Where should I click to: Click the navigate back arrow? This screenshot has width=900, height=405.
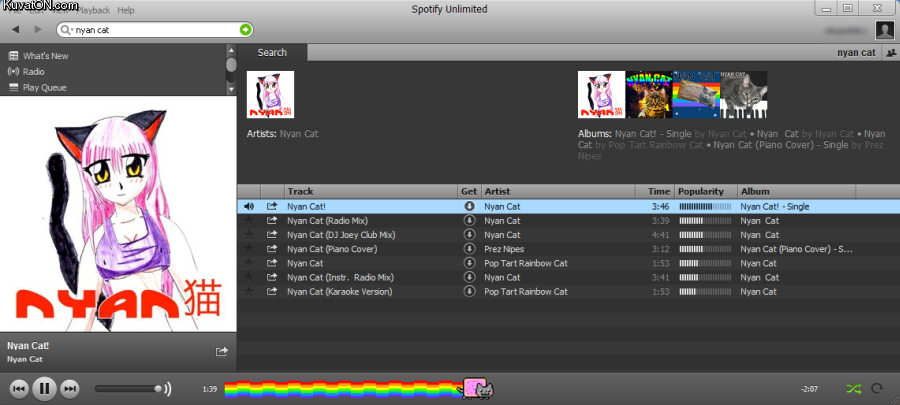(x=15, y=30)
